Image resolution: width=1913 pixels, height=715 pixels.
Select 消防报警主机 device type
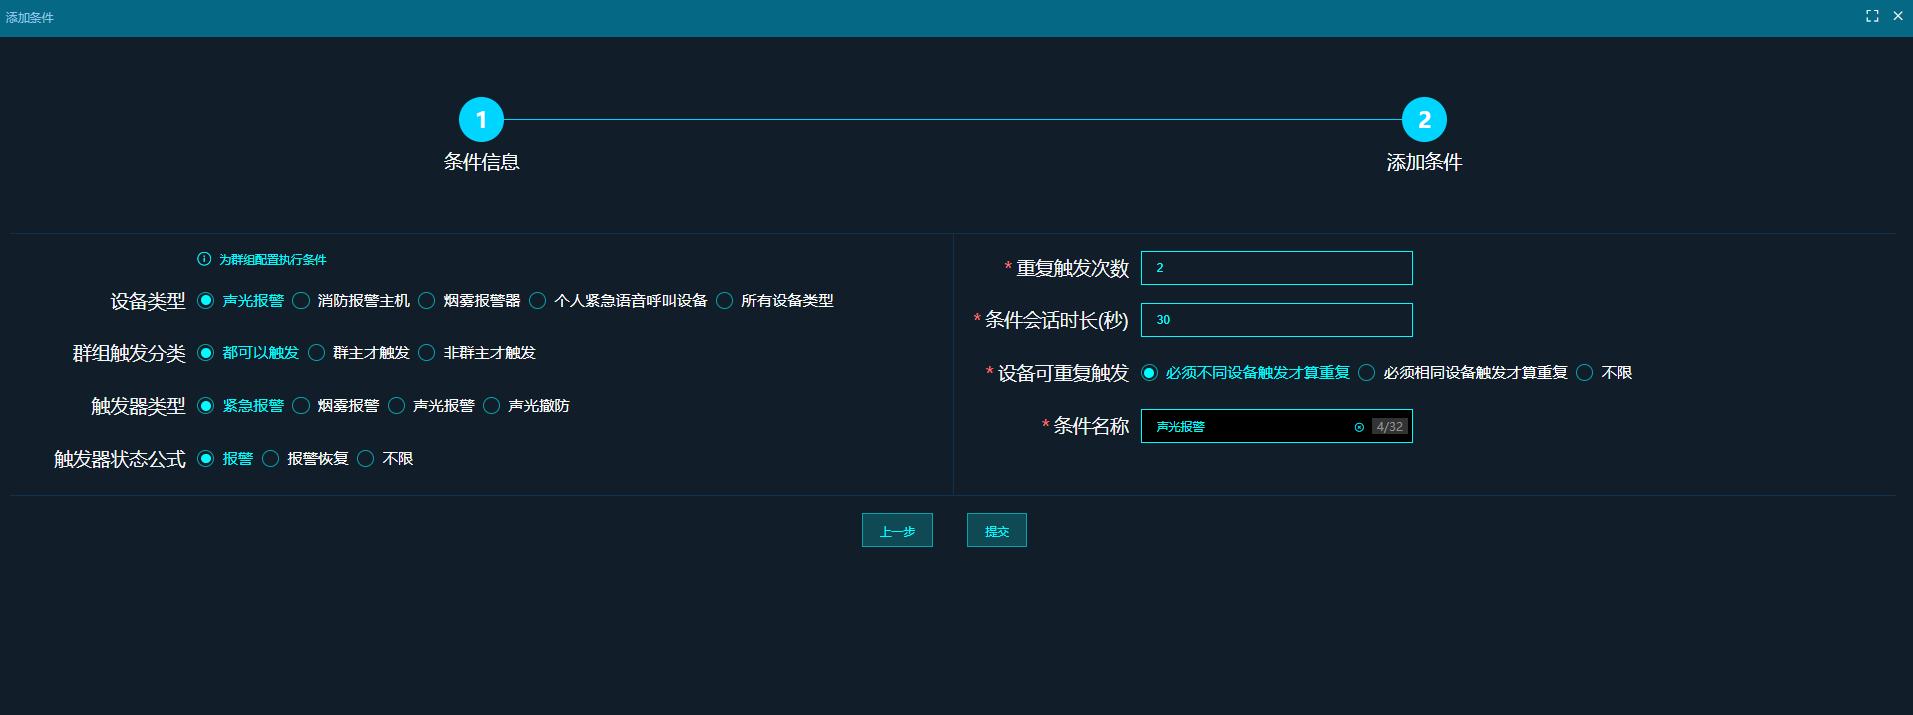[301, 301]
